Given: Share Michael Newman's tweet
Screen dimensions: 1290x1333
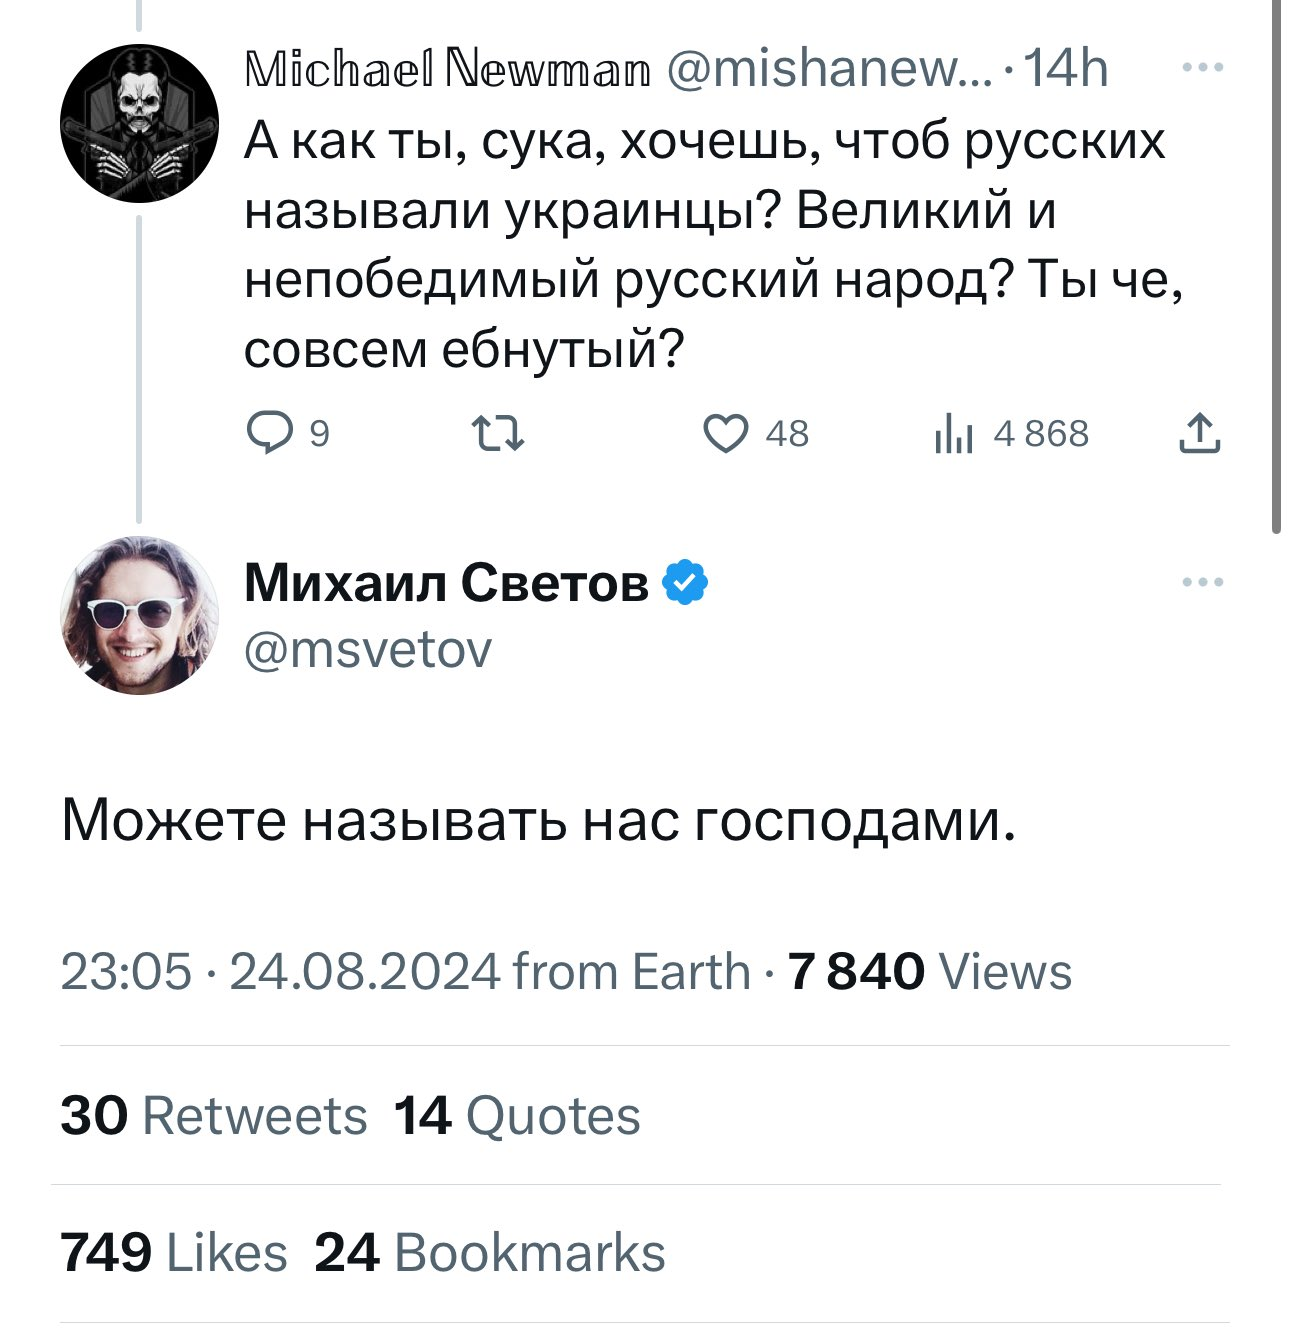Looking at the screenshot, I should pyautogui.click(x=1199, y=434).
